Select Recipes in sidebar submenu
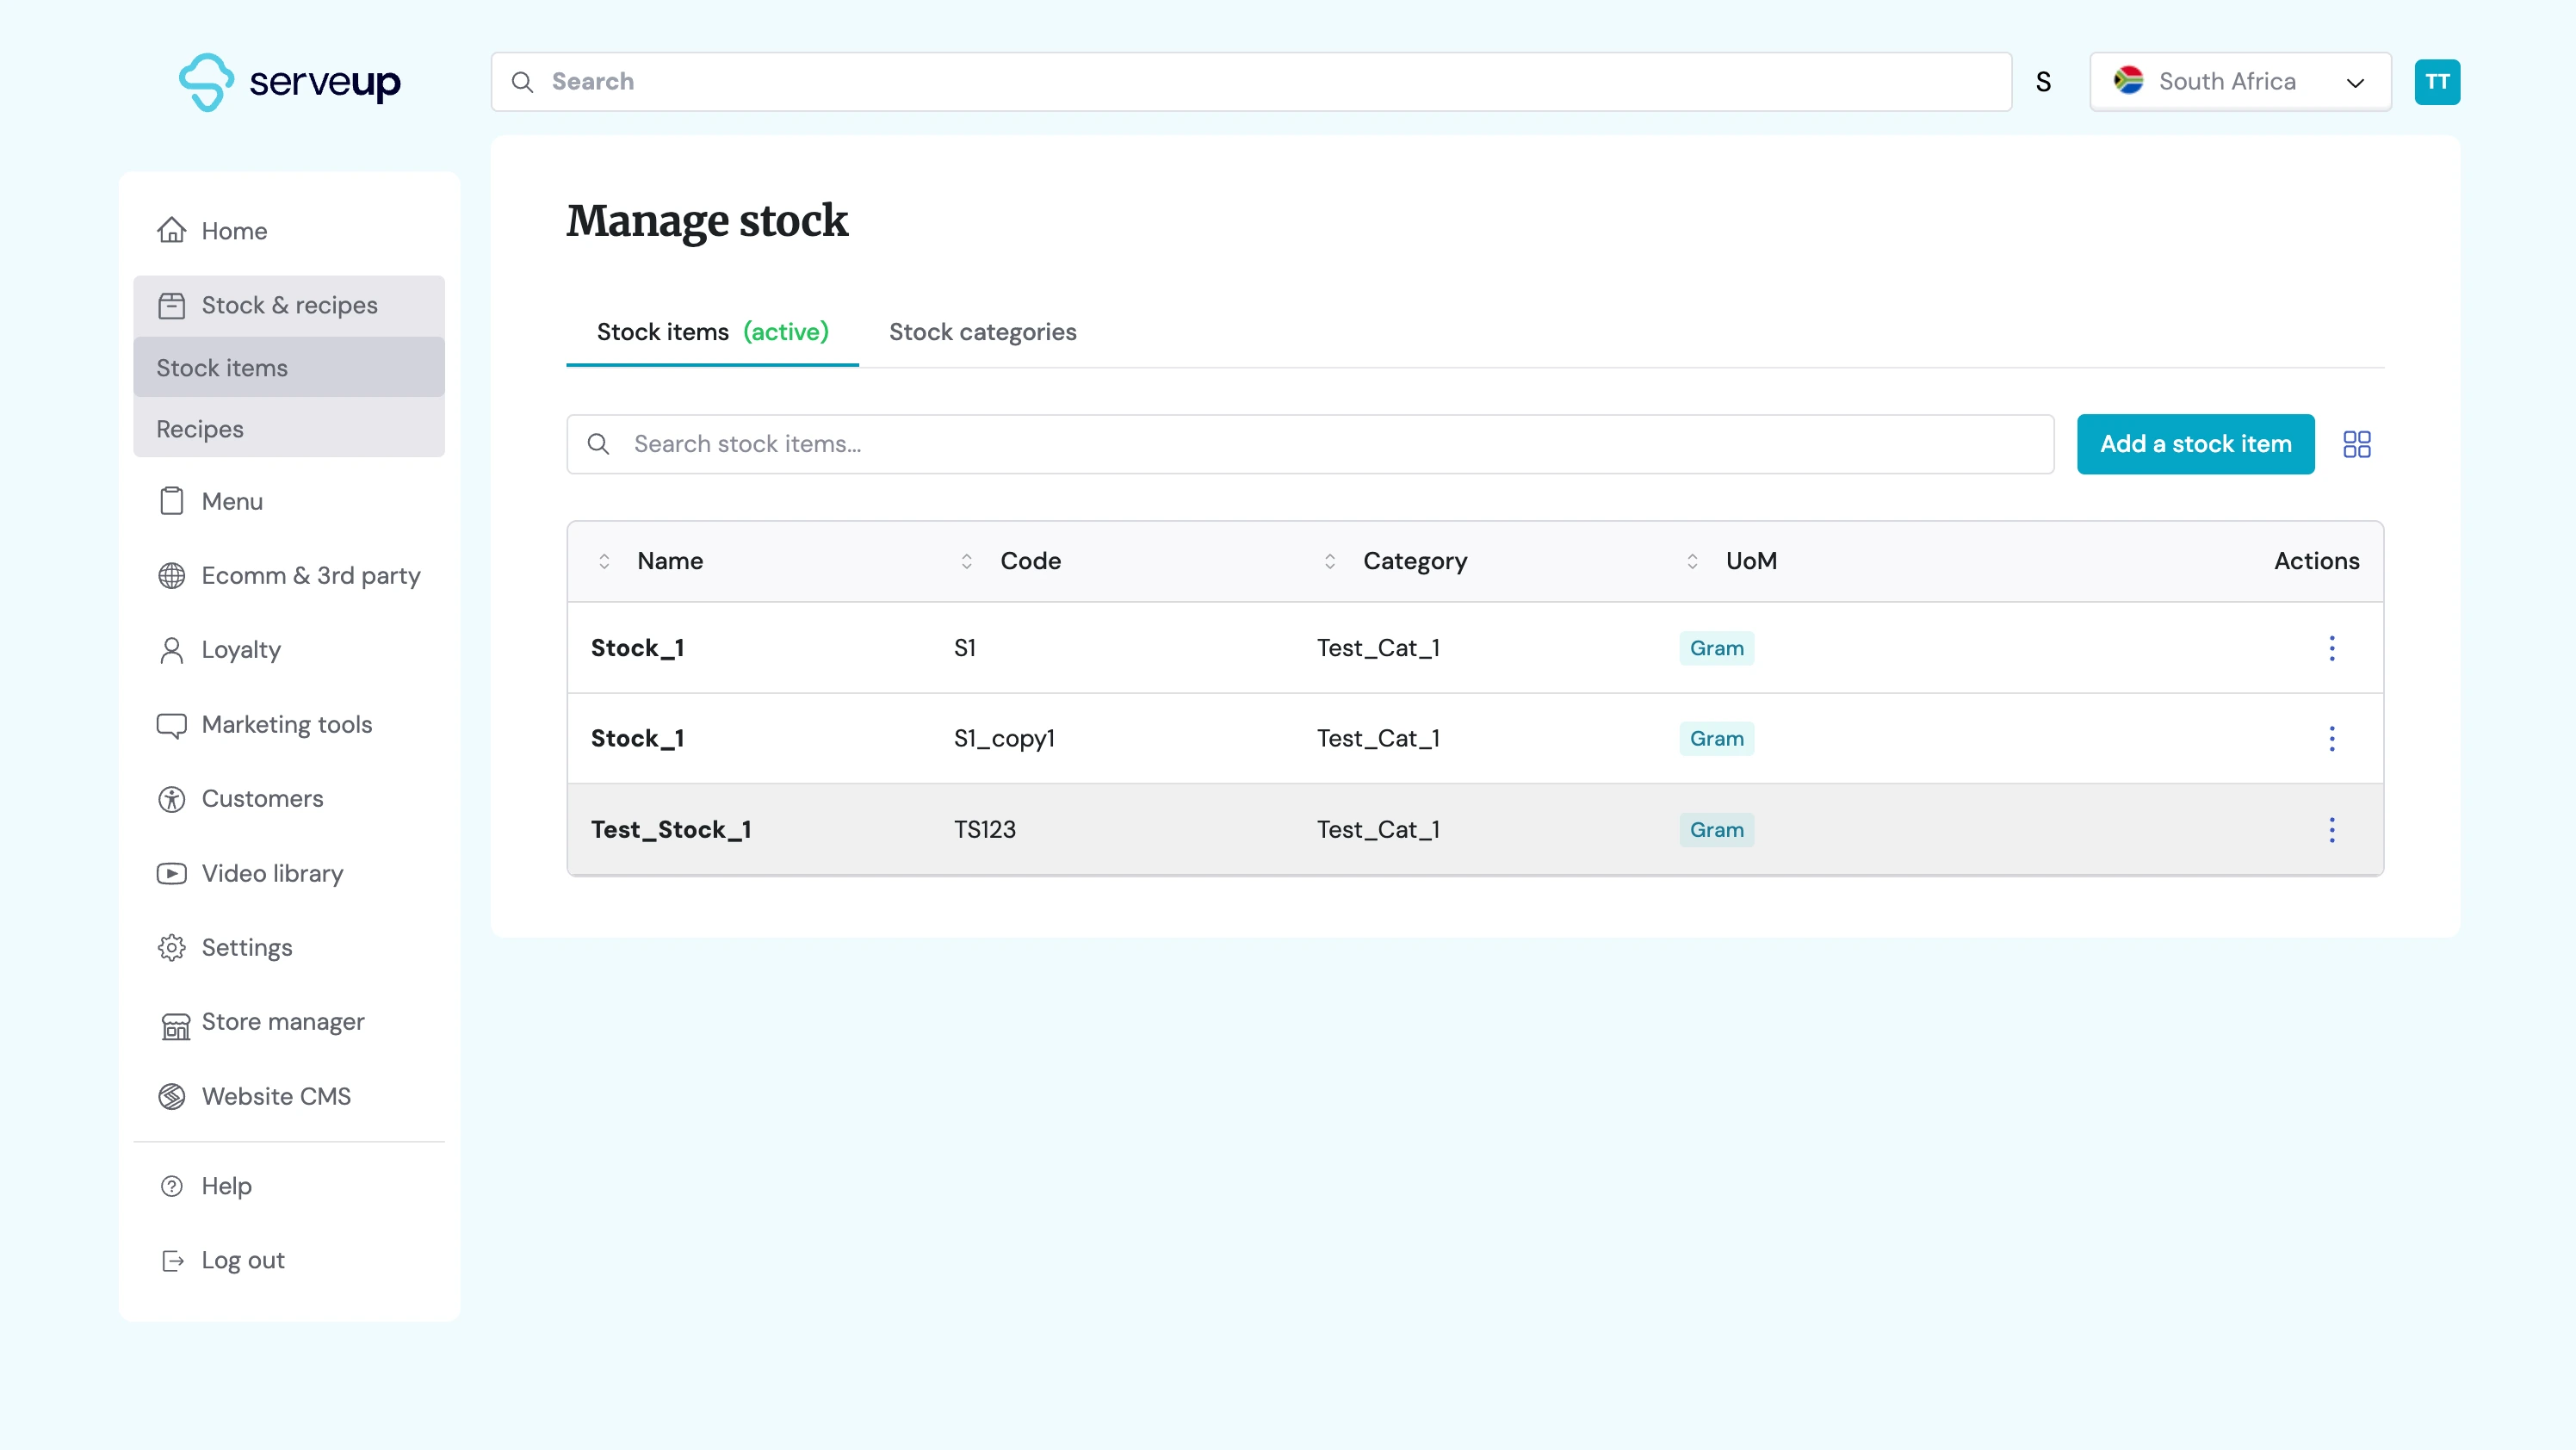This screenshot has width=2576, height=1450. 200,429
